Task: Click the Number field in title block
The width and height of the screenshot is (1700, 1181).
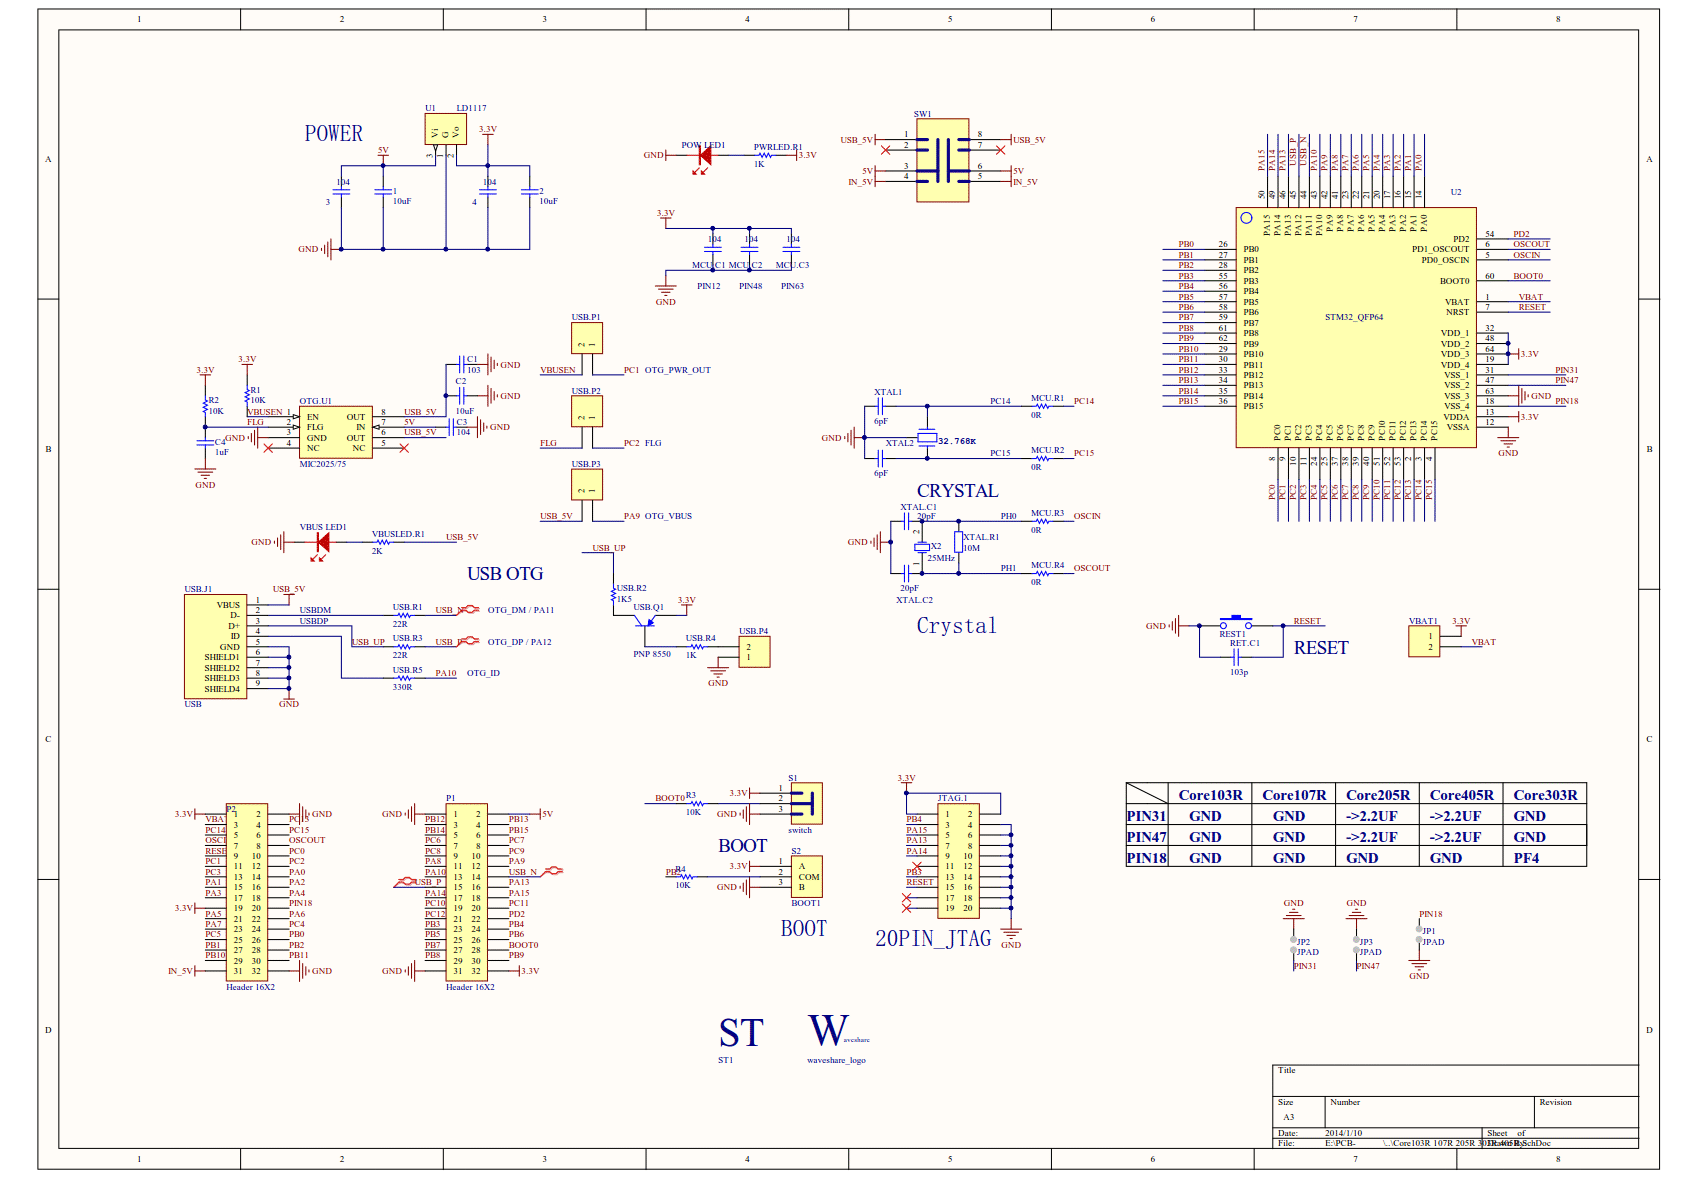Action: coord(1430,1112)
